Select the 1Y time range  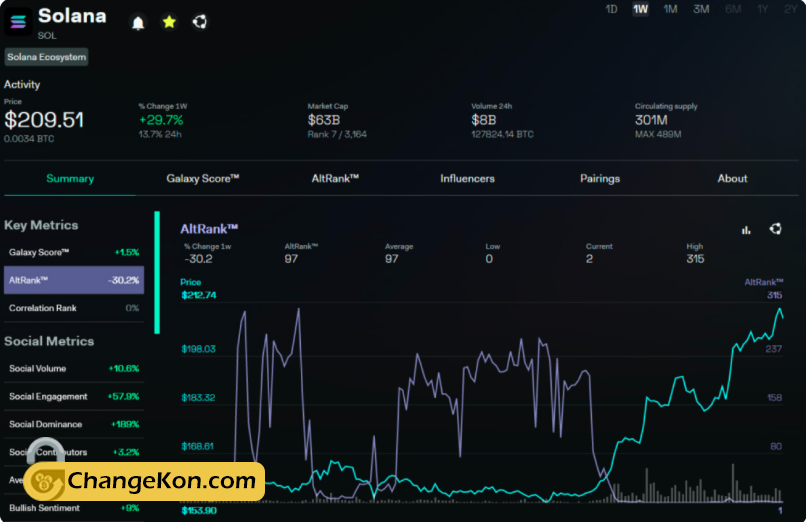[762, 9]
